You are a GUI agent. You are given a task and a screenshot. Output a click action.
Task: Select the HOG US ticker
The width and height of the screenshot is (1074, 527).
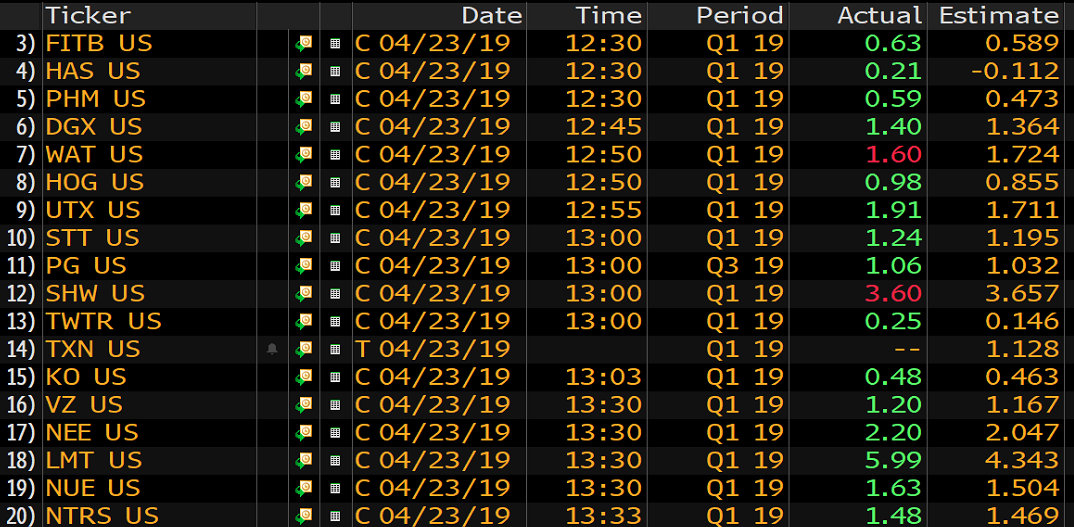(95, 182)
